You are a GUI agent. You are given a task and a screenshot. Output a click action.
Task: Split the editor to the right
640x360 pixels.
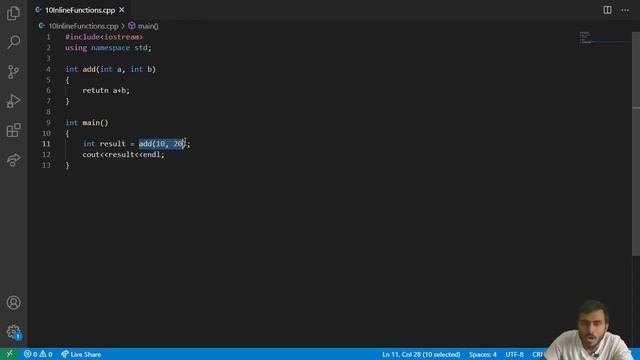[607, 10]
